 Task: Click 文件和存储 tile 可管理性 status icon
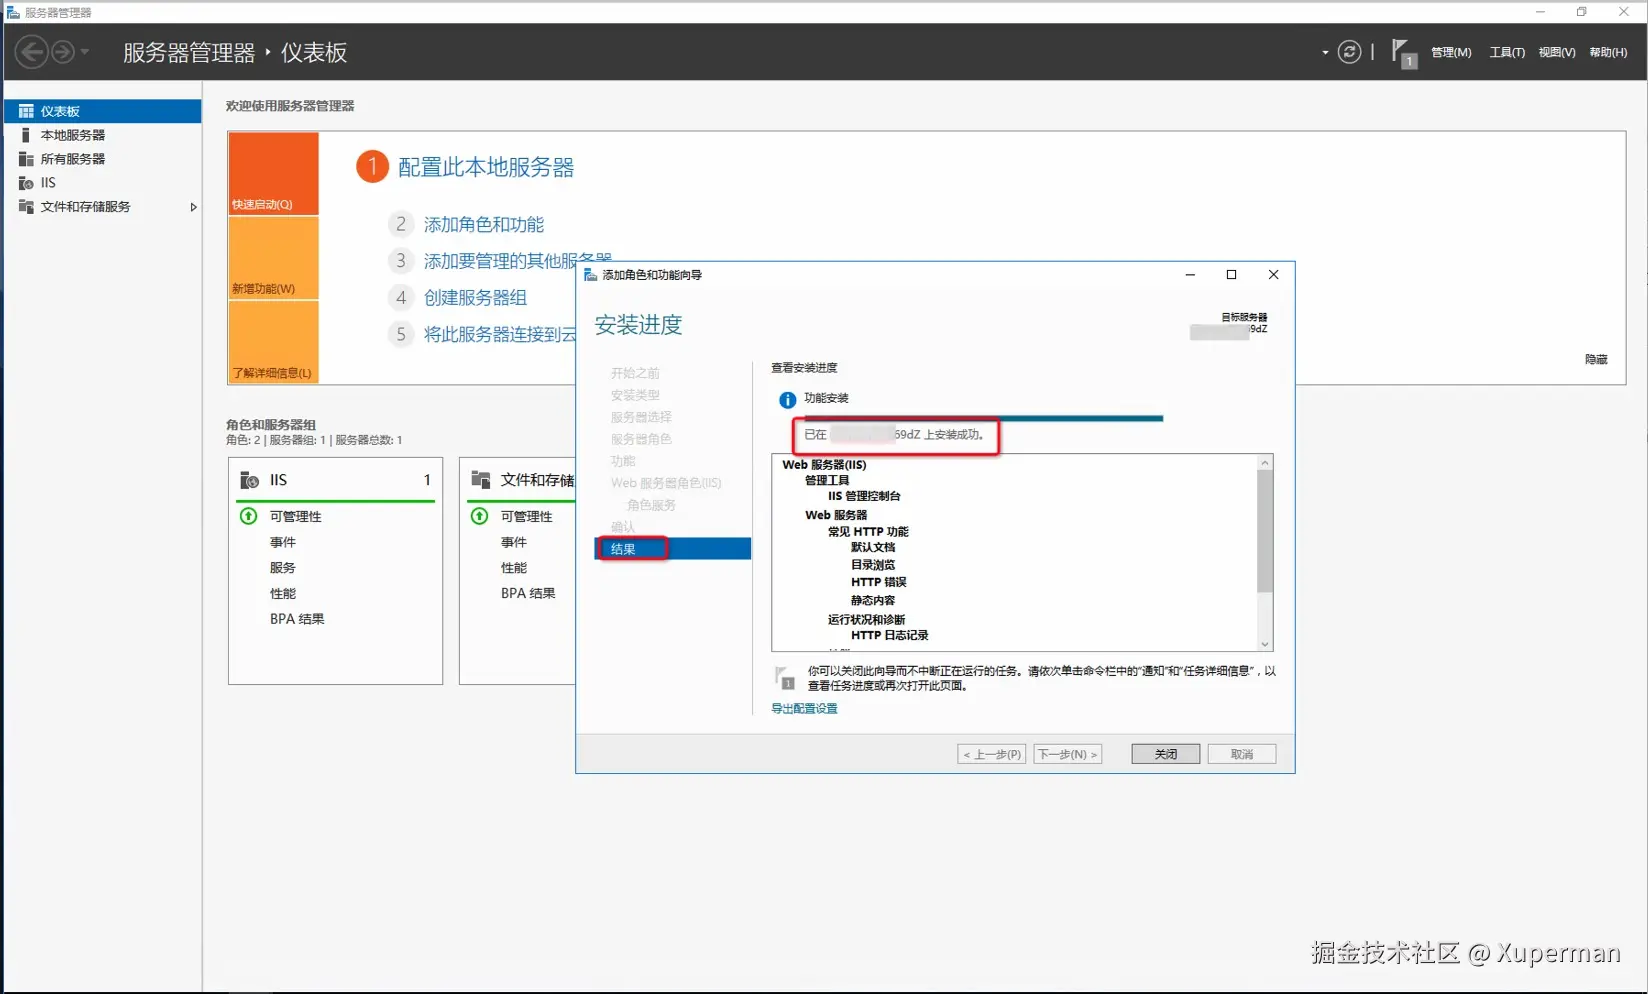[480, 516]
